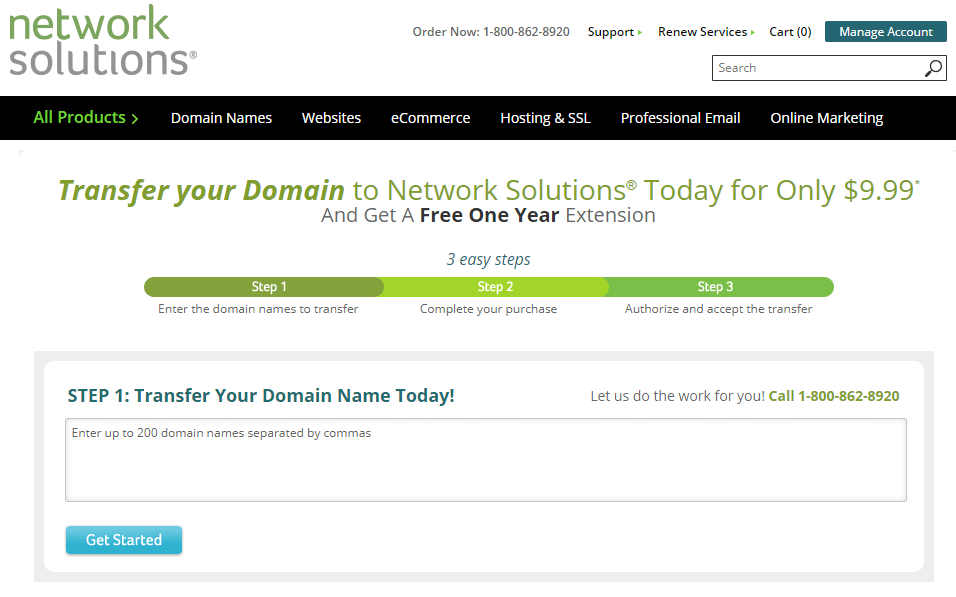
Task: View the Cart (0) link
Action: (790, 32)
